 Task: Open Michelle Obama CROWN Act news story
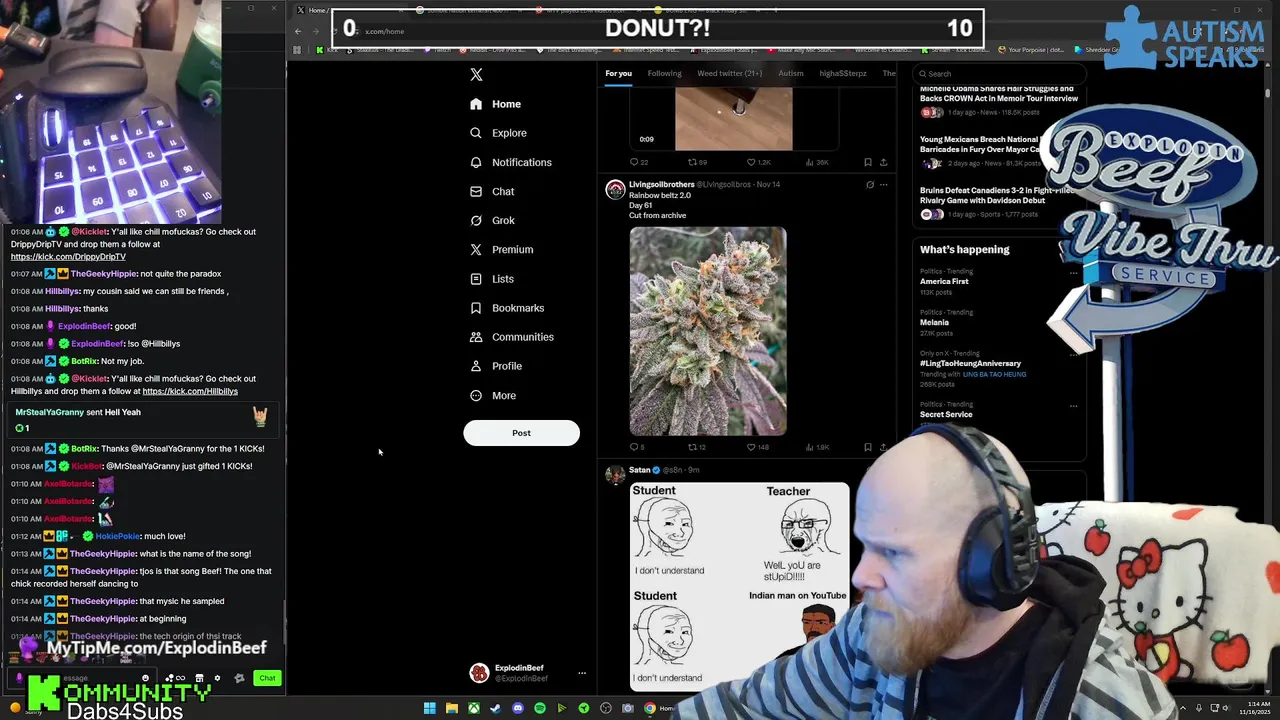[999, 93]
